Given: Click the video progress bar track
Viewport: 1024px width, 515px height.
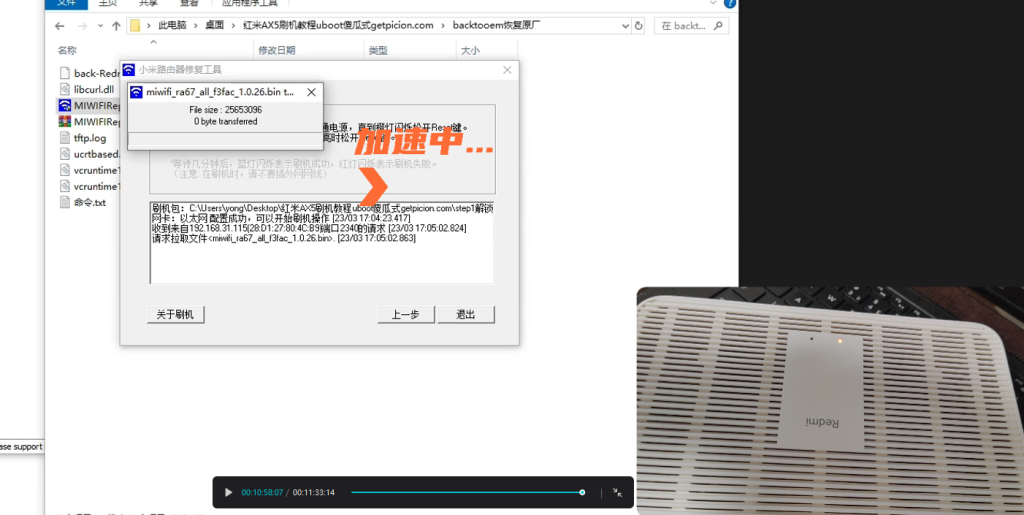Looking at the screenshot, I should pyautogui.click(x=466, y=492).
